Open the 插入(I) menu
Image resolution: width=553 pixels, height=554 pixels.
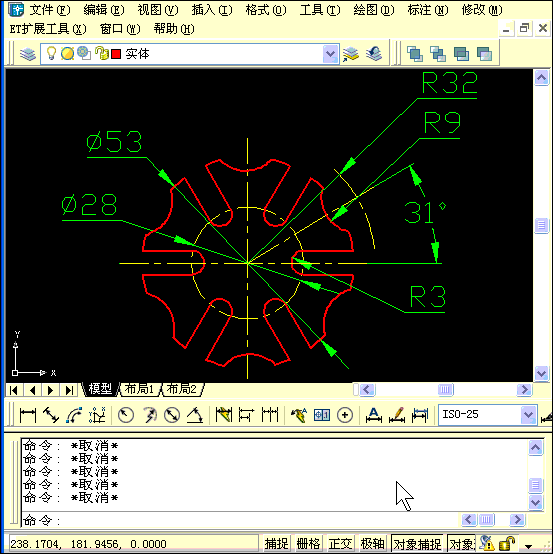pos(212,10)
